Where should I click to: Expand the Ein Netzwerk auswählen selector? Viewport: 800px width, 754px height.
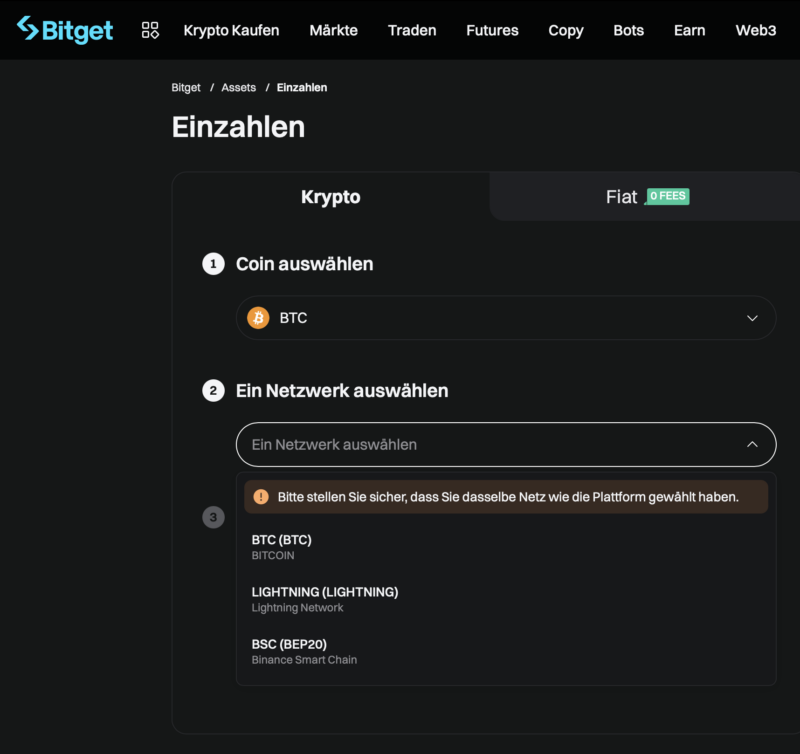[x=505, y=444]
